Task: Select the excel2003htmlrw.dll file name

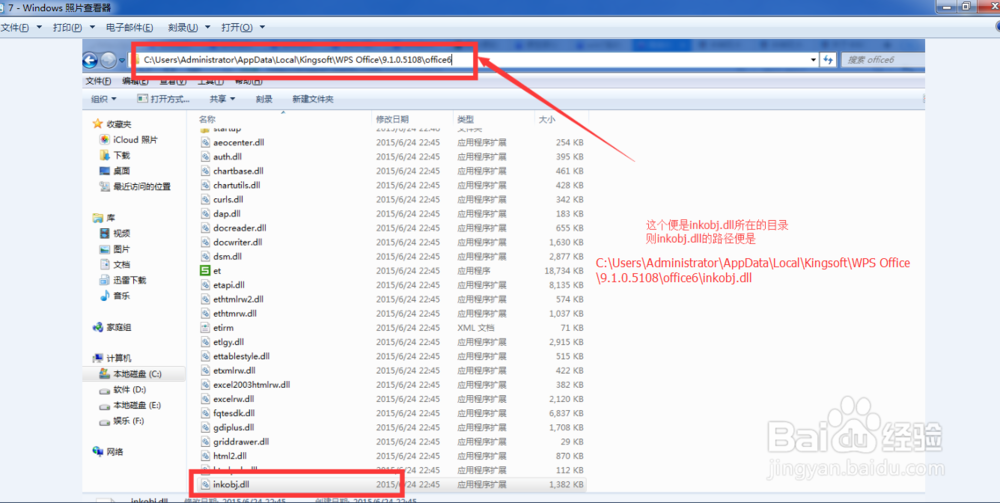Action: 252,384
